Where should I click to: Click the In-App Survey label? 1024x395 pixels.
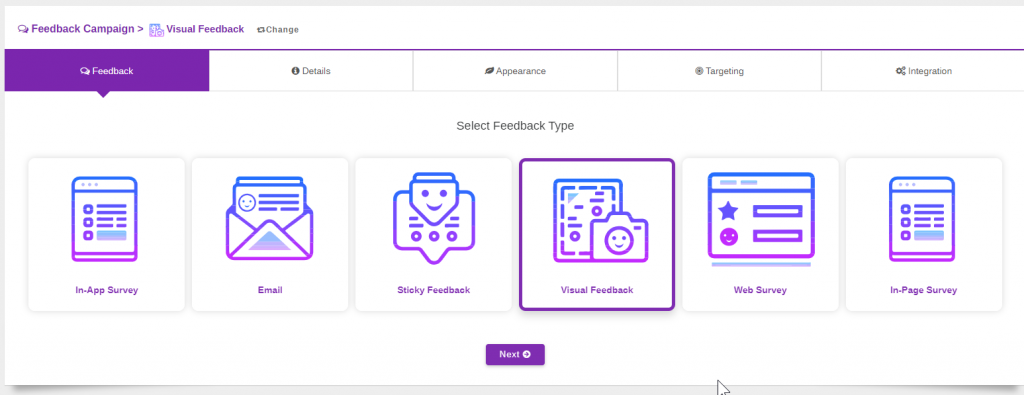106,290
